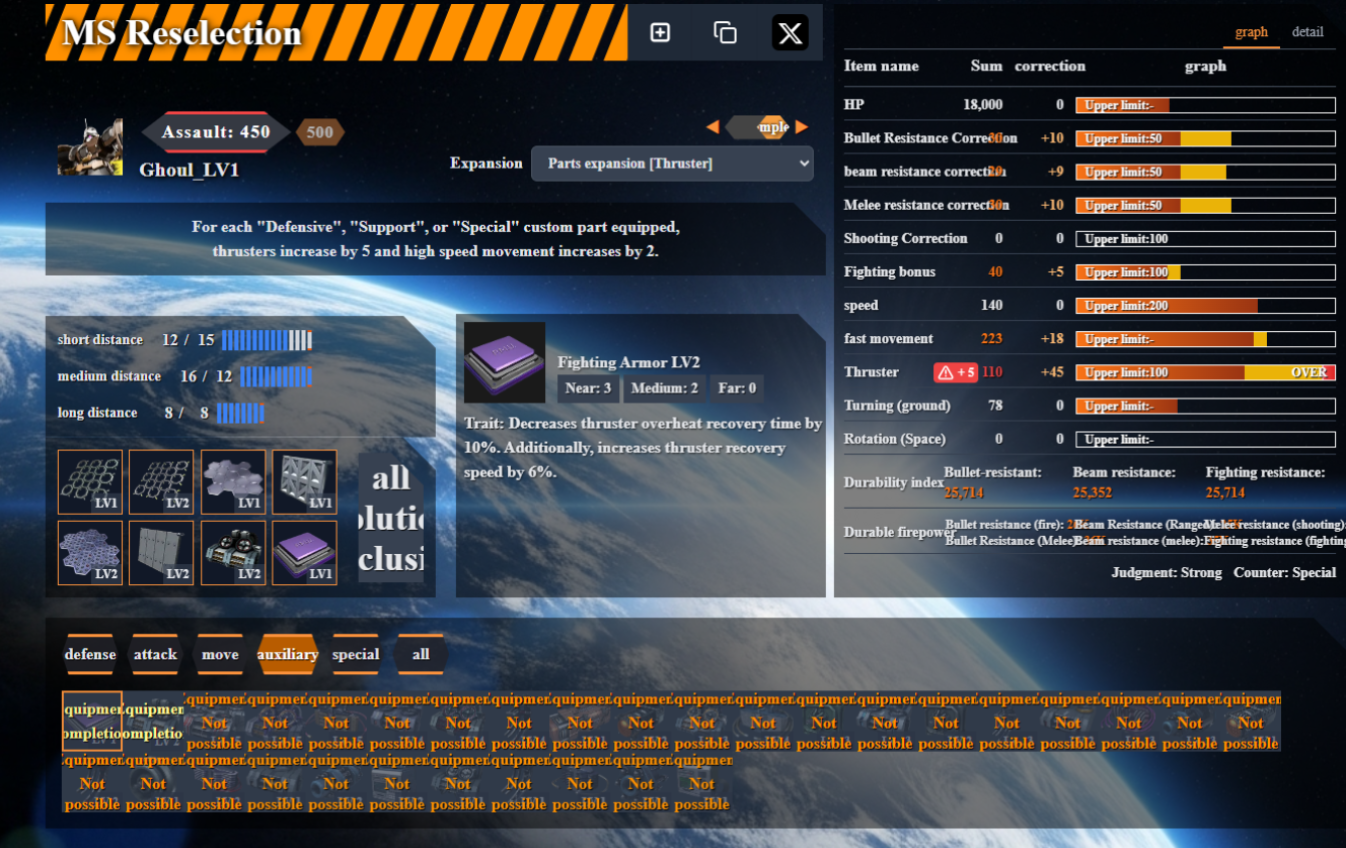
Task: Select the equipped ring lattice part labeled LV2
Action: 161,482
